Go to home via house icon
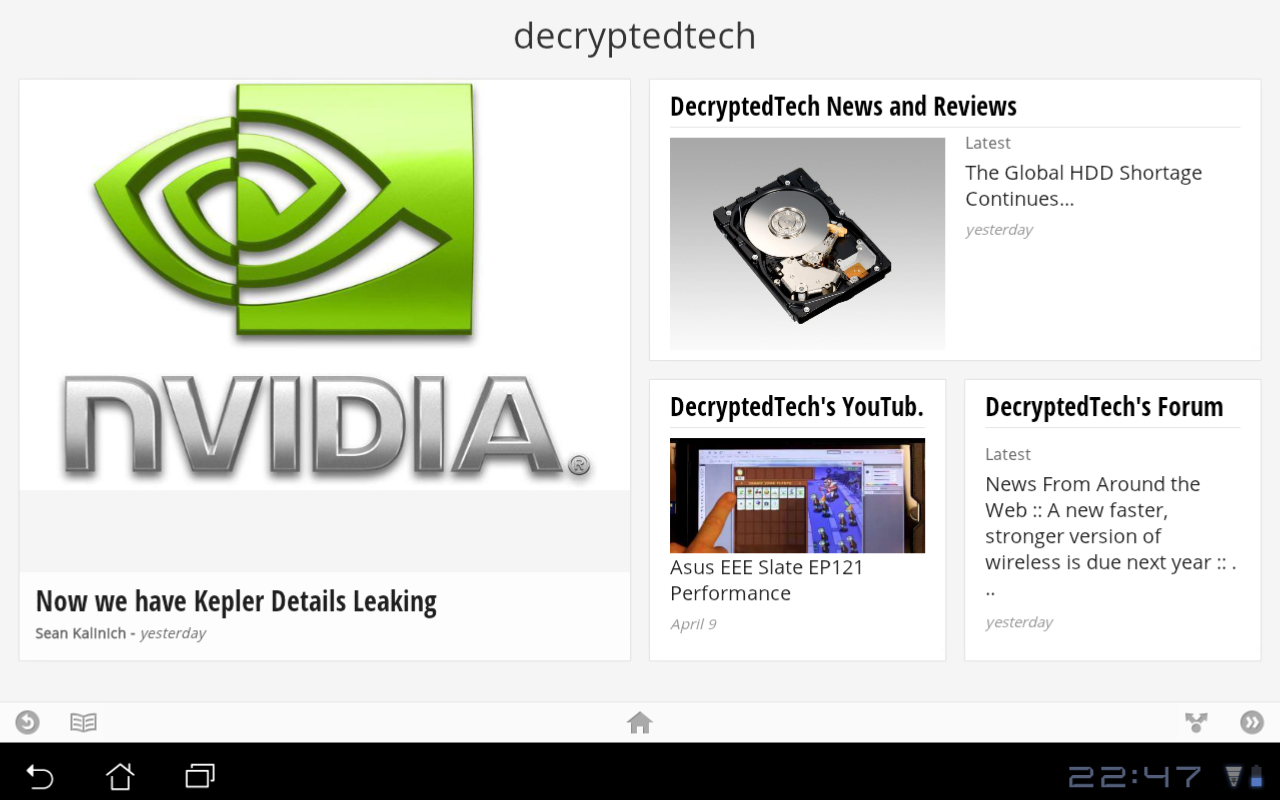The height and width of the screenshot is (800, 1280). [x=640, y=722]
